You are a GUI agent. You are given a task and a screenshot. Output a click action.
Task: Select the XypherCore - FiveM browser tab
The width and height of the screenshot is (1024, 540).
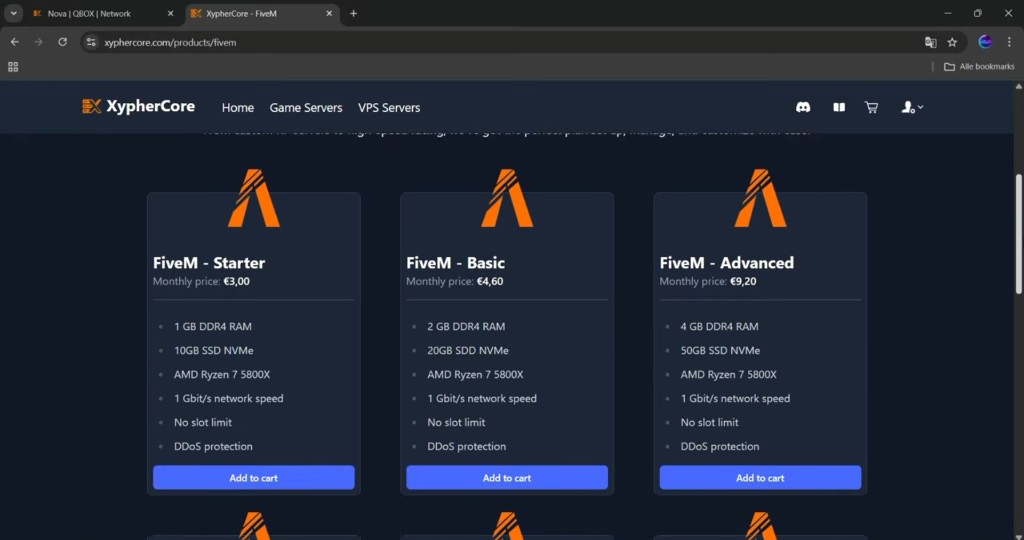[261, 14]
